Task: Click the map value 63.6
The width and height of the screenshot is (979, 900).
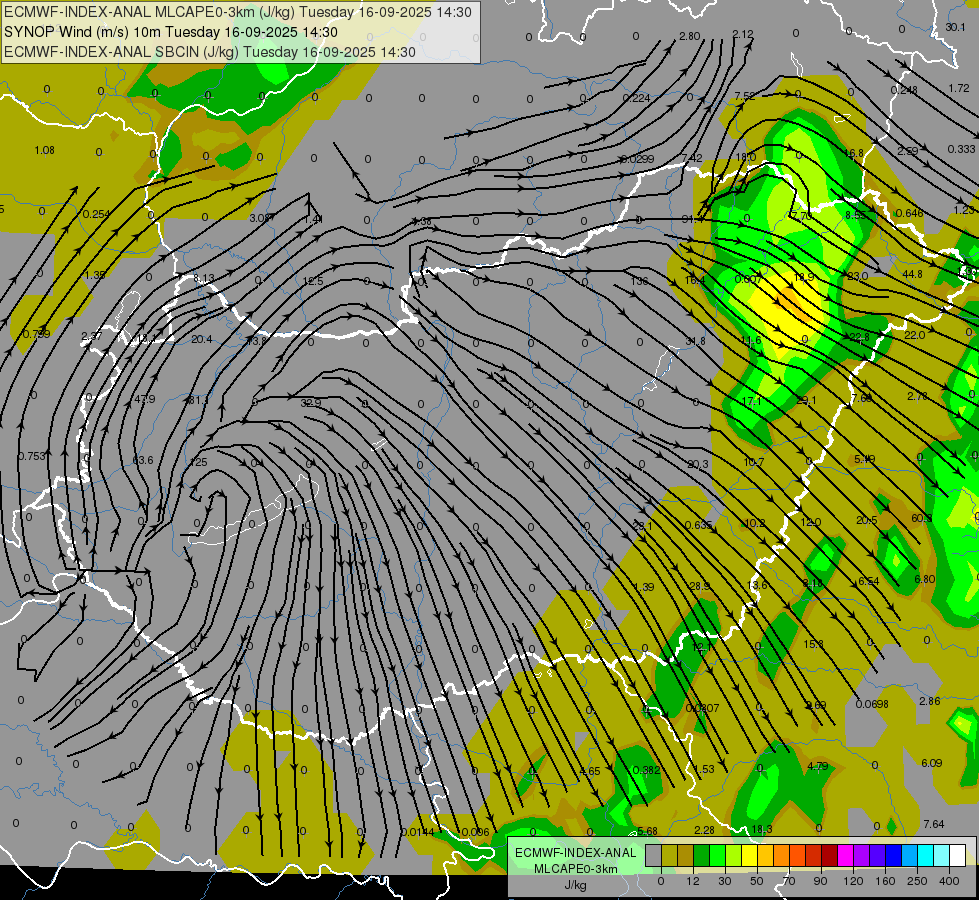Action: 143,460
